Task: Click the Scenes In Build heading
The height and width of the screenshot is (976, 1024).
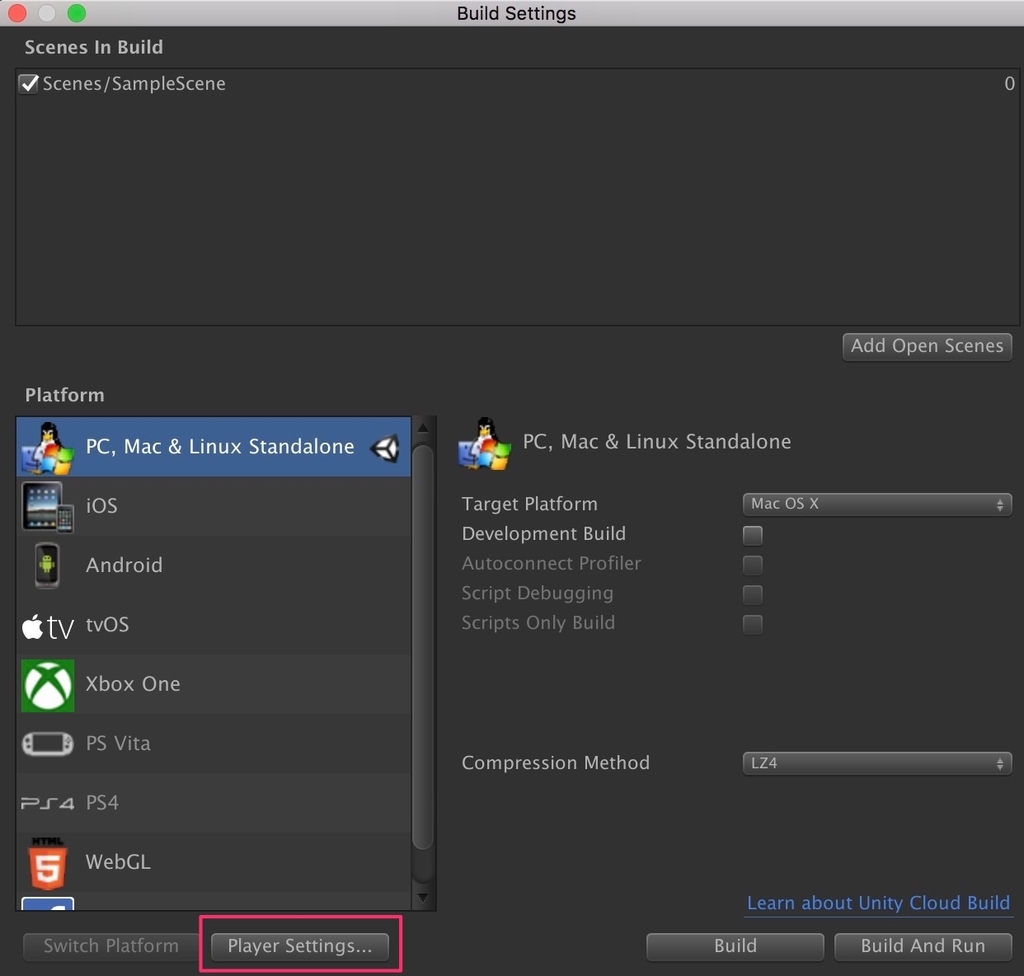Action: [94, 47]
